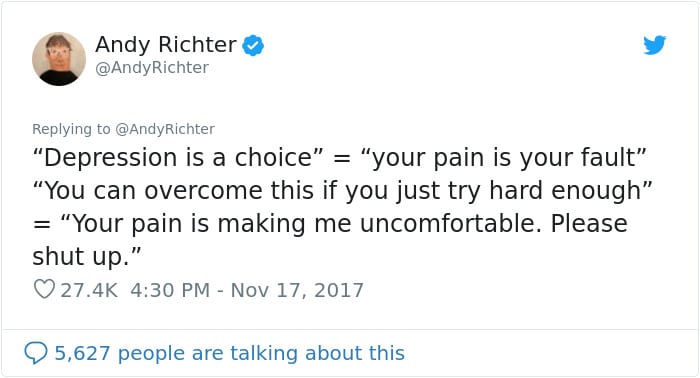
Task: Click the "Your pain is making me uncomfortable" line
Action: click(x=330, y=224)
